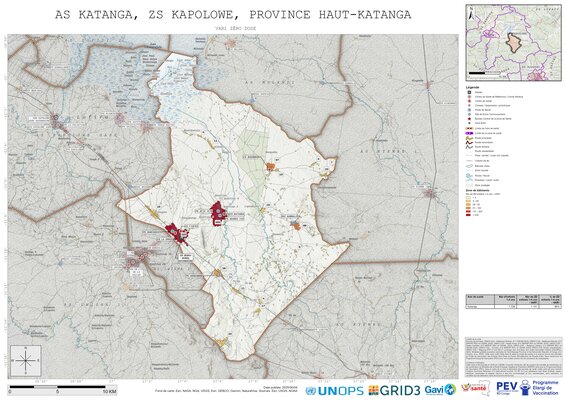
Task: Click the compass rose at bottom left
Action: pyautogui.click(x=26, y=361)
